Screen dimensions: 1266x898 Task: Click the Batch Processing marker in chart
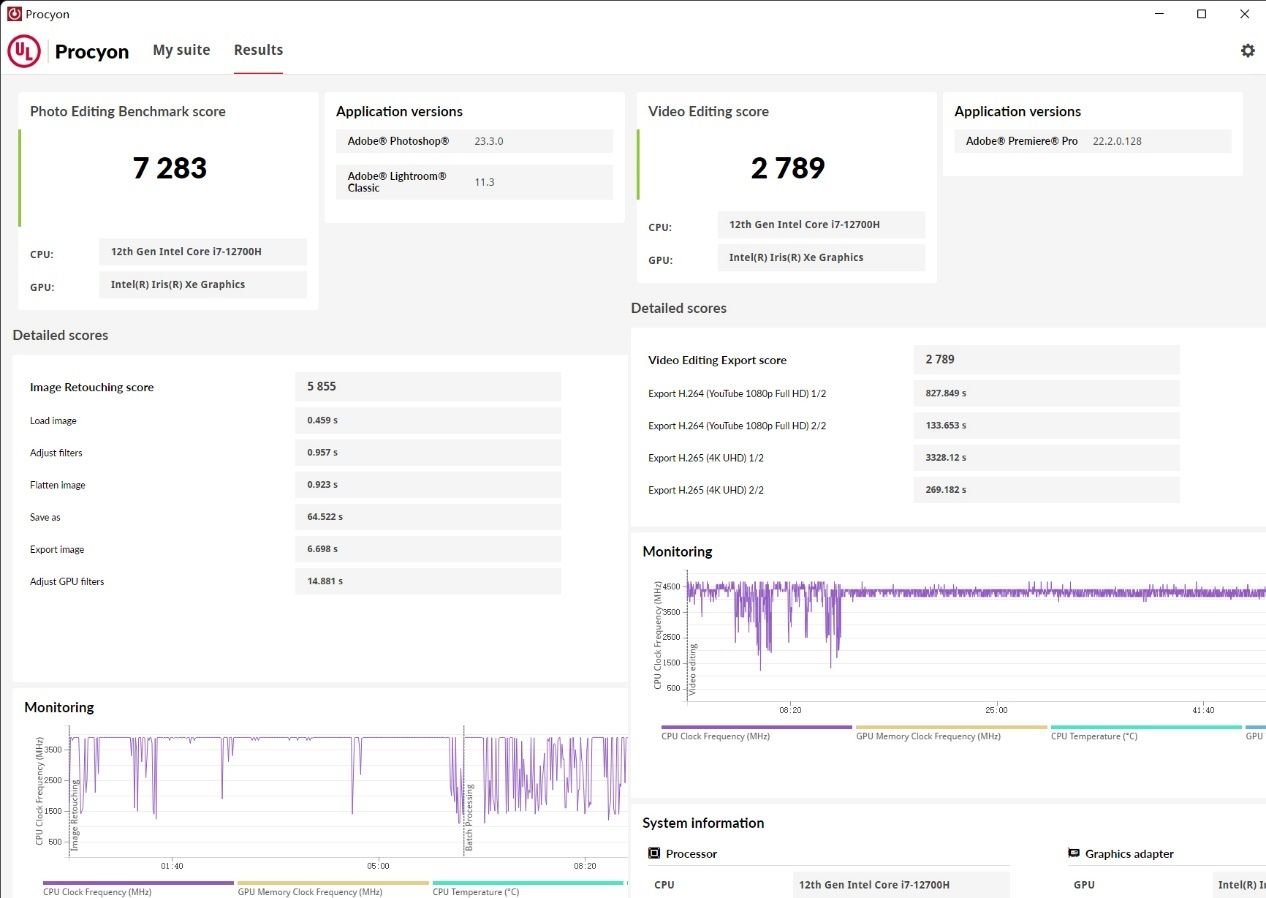pos(469,818)
